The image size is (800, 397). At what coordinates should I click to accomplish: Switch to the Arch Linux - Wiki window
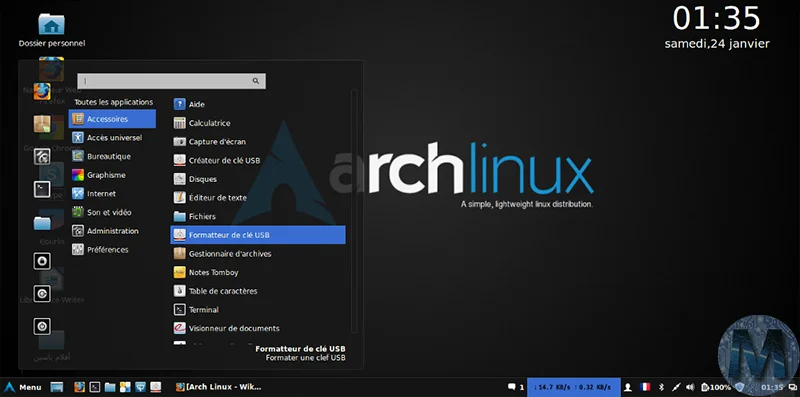[218, 387]
